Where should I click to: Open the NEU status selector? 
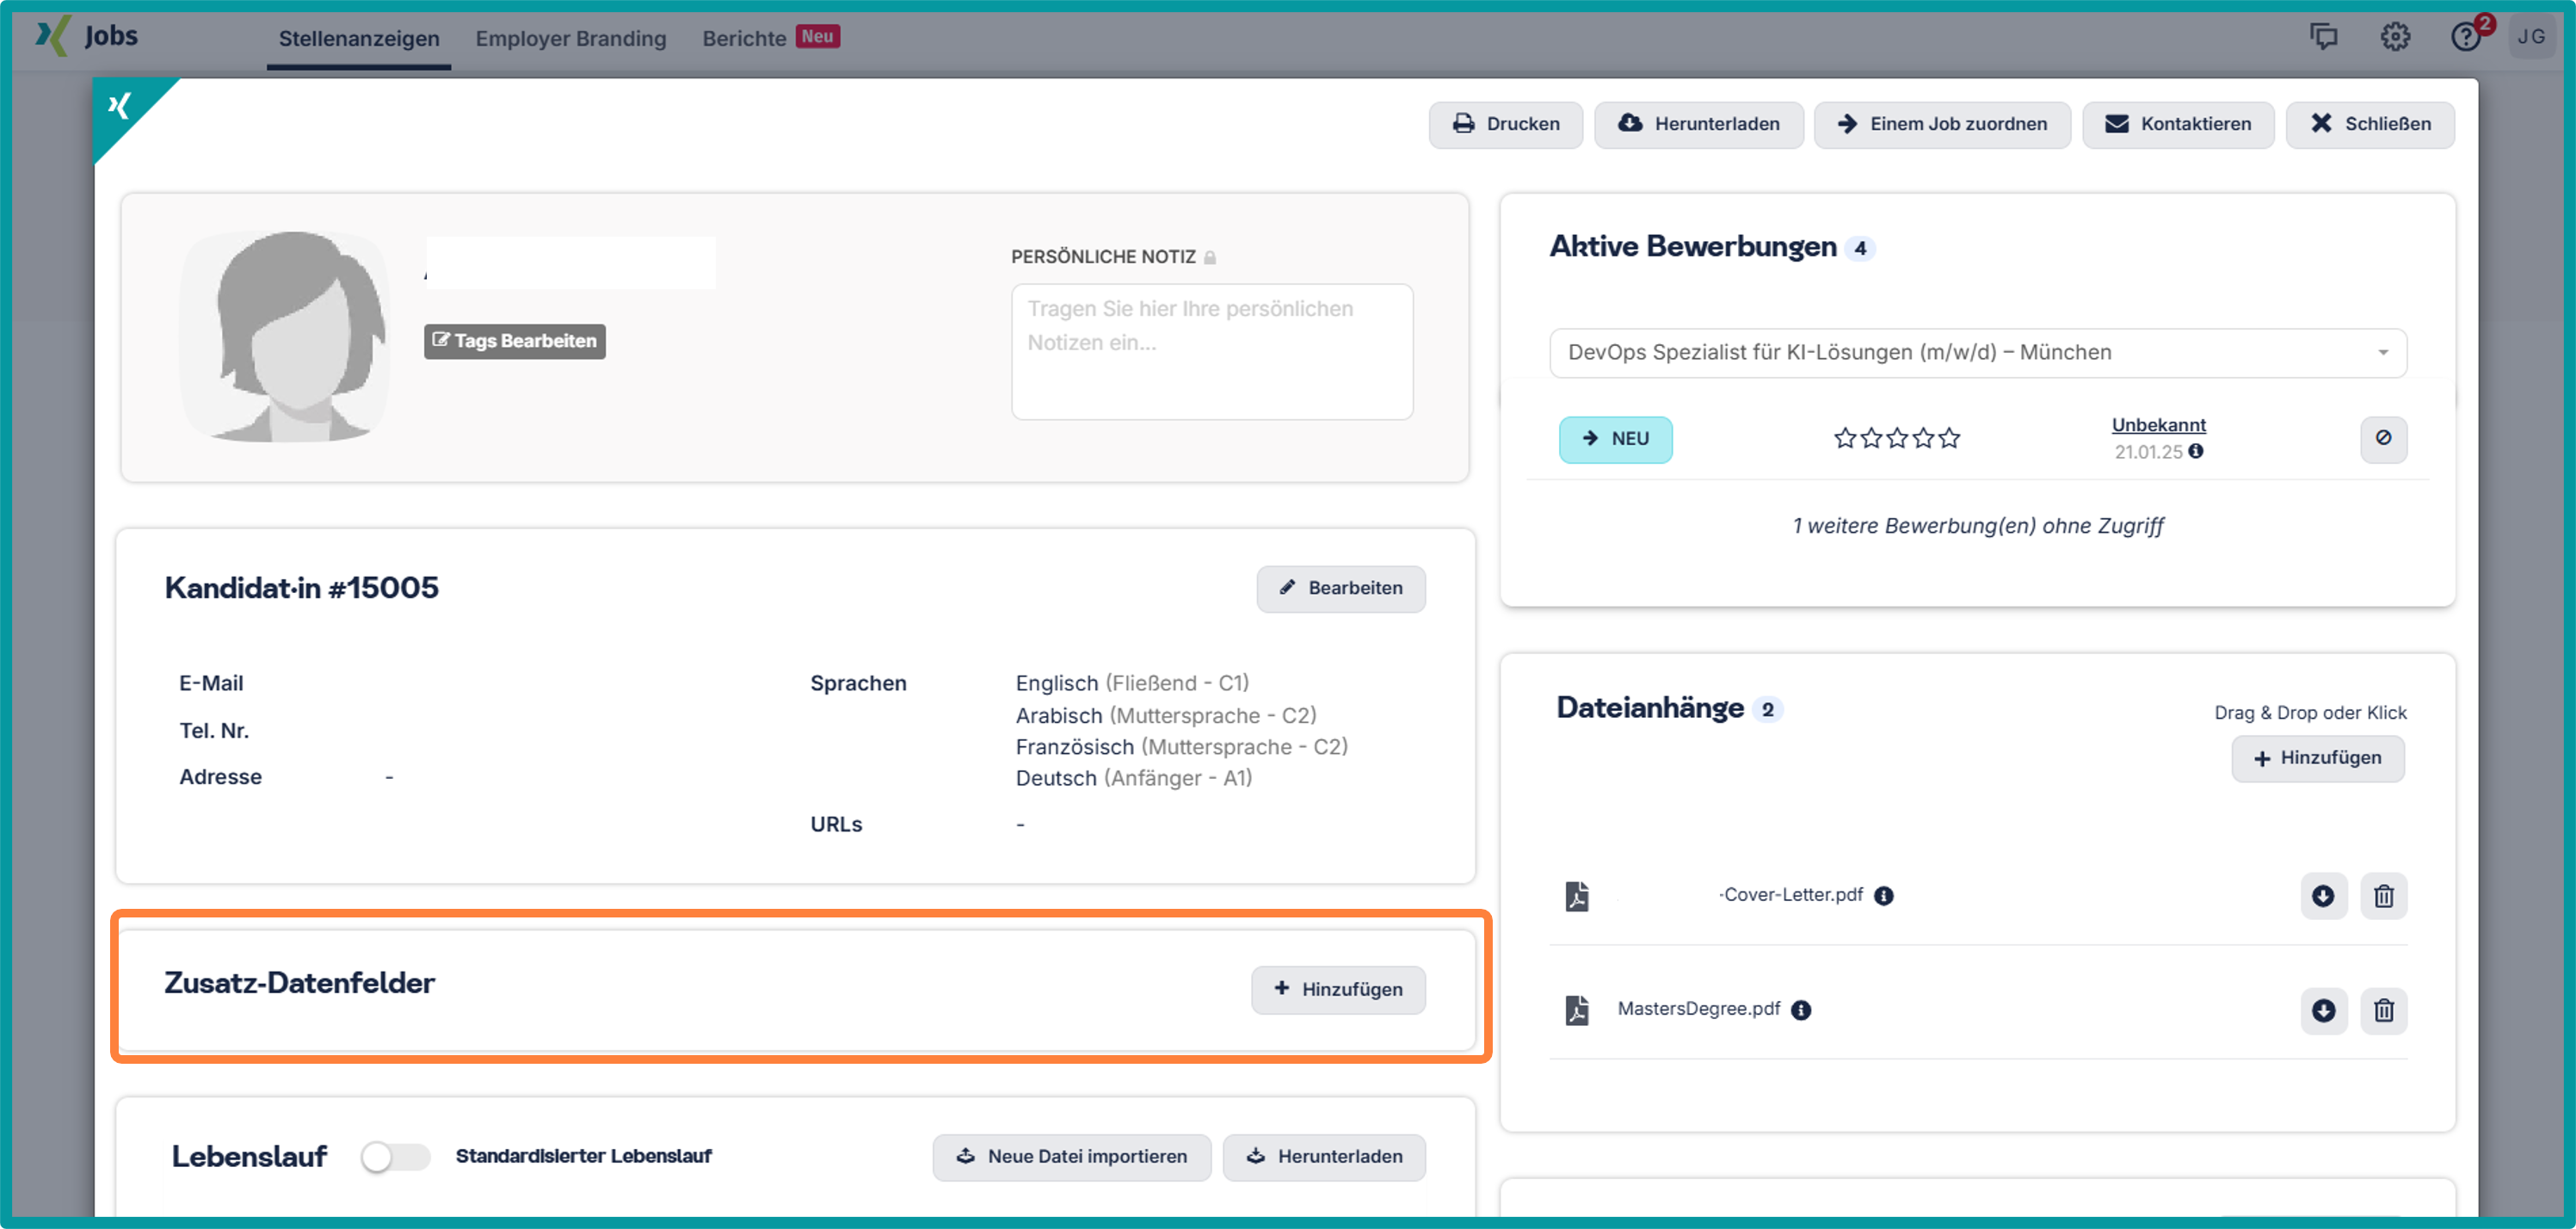(x=1615, y=439)
